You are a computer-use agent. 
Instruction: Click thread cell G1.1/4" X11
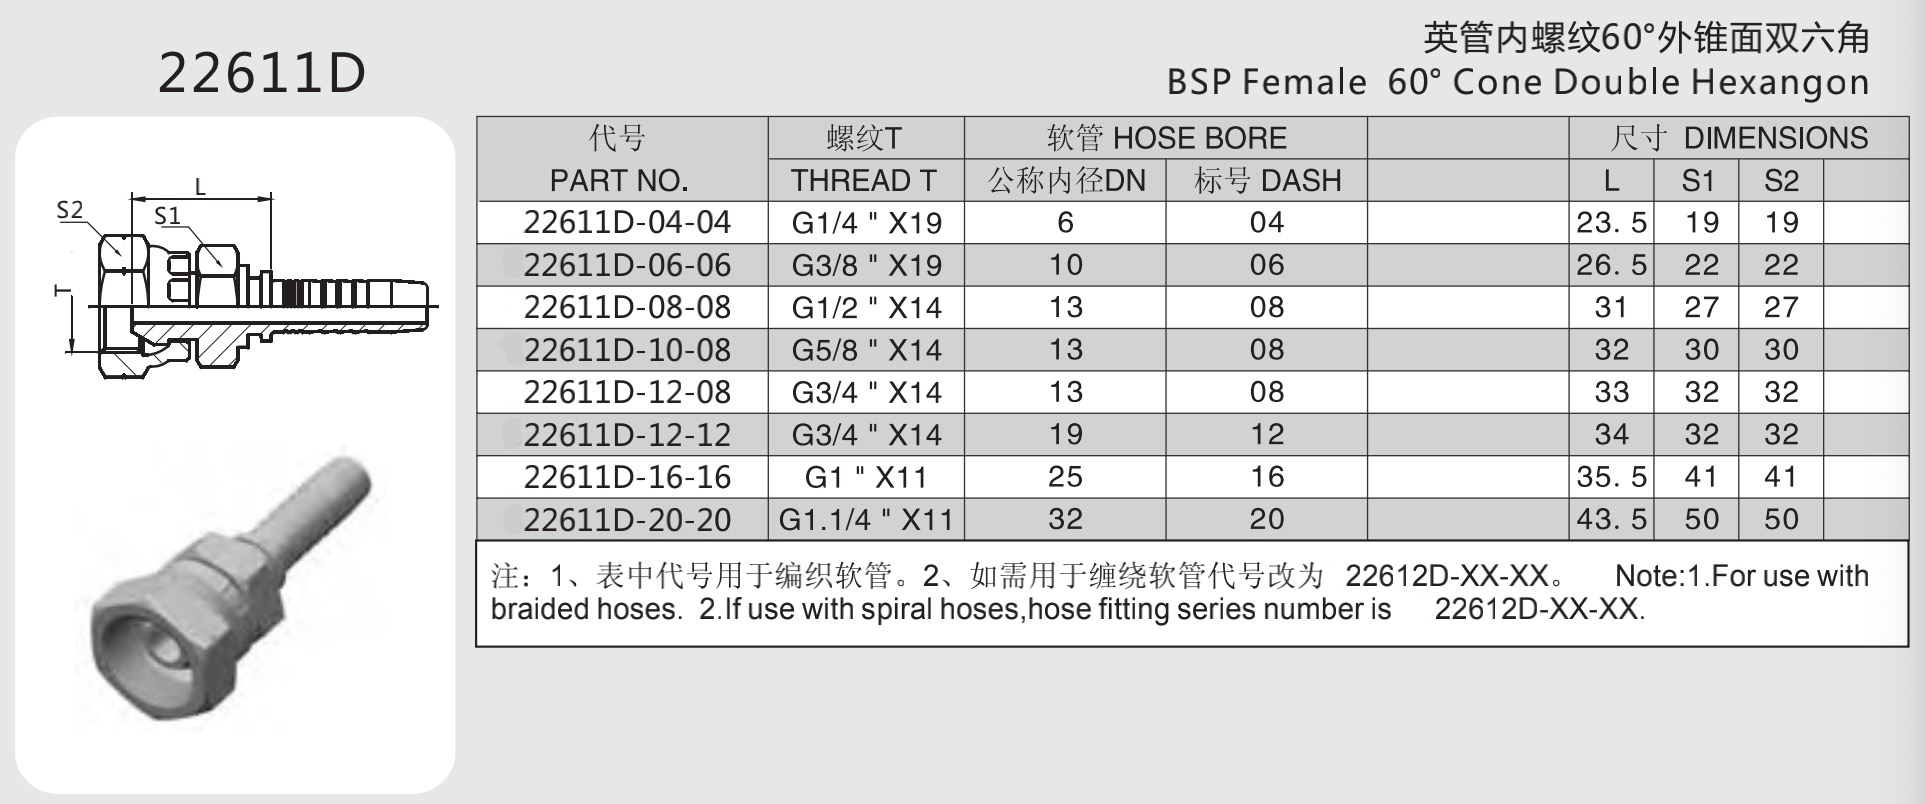coord(867,520)
